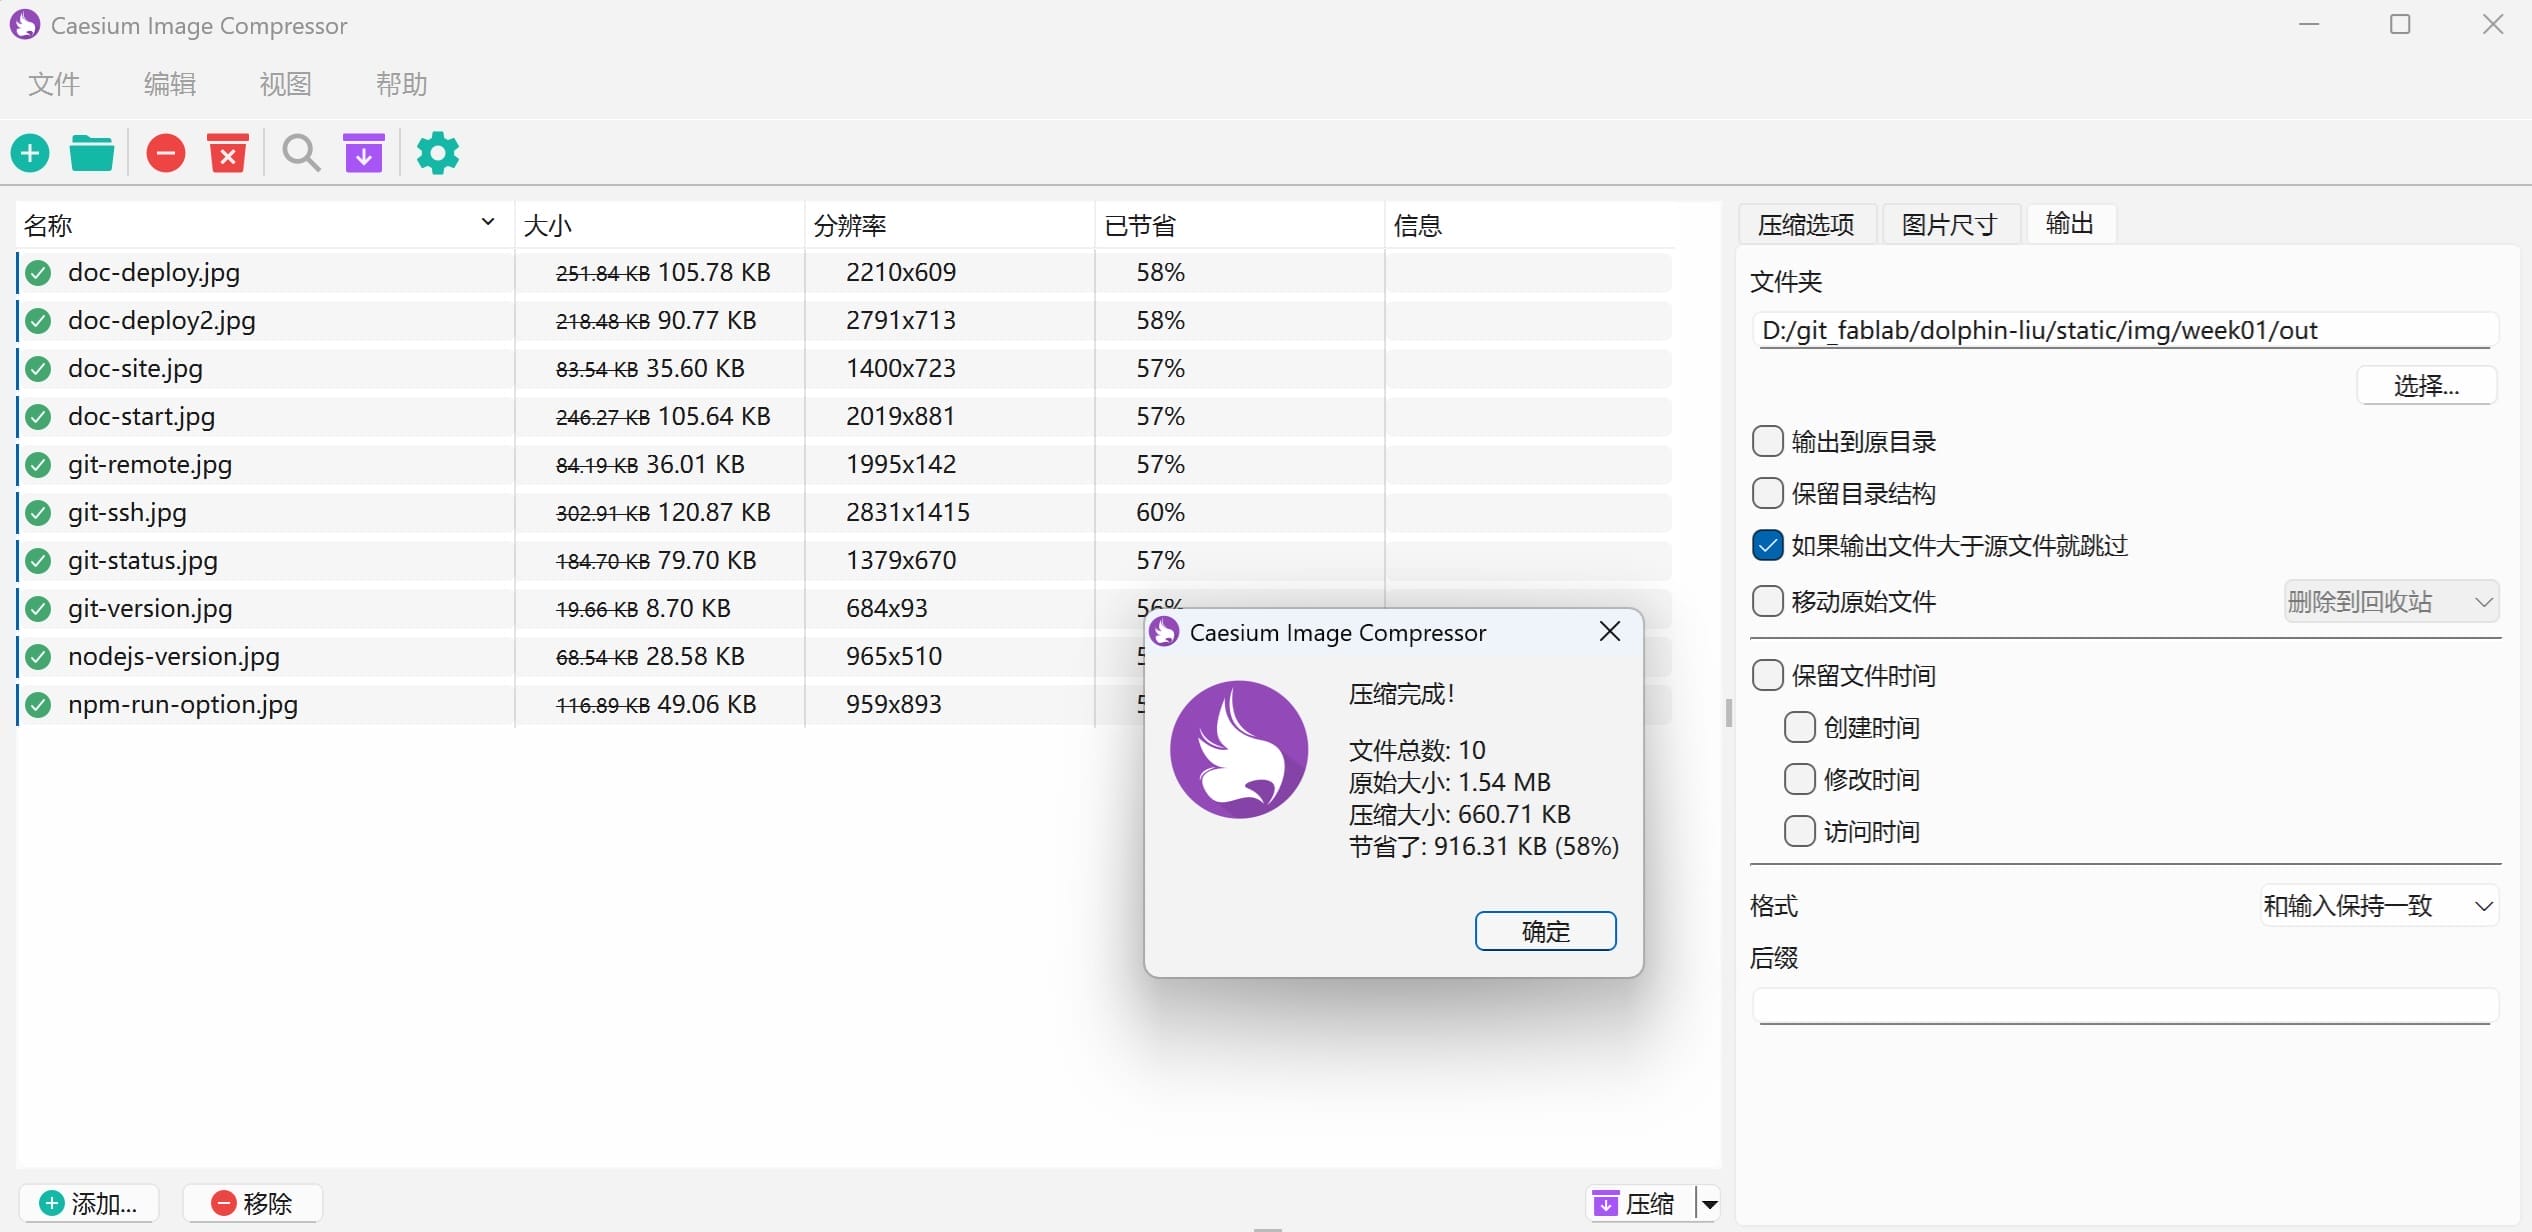Enable the 保留文件时间 checkbox
Image resolution: width=2532 pixels, height=1232 pixels.
1767,675
